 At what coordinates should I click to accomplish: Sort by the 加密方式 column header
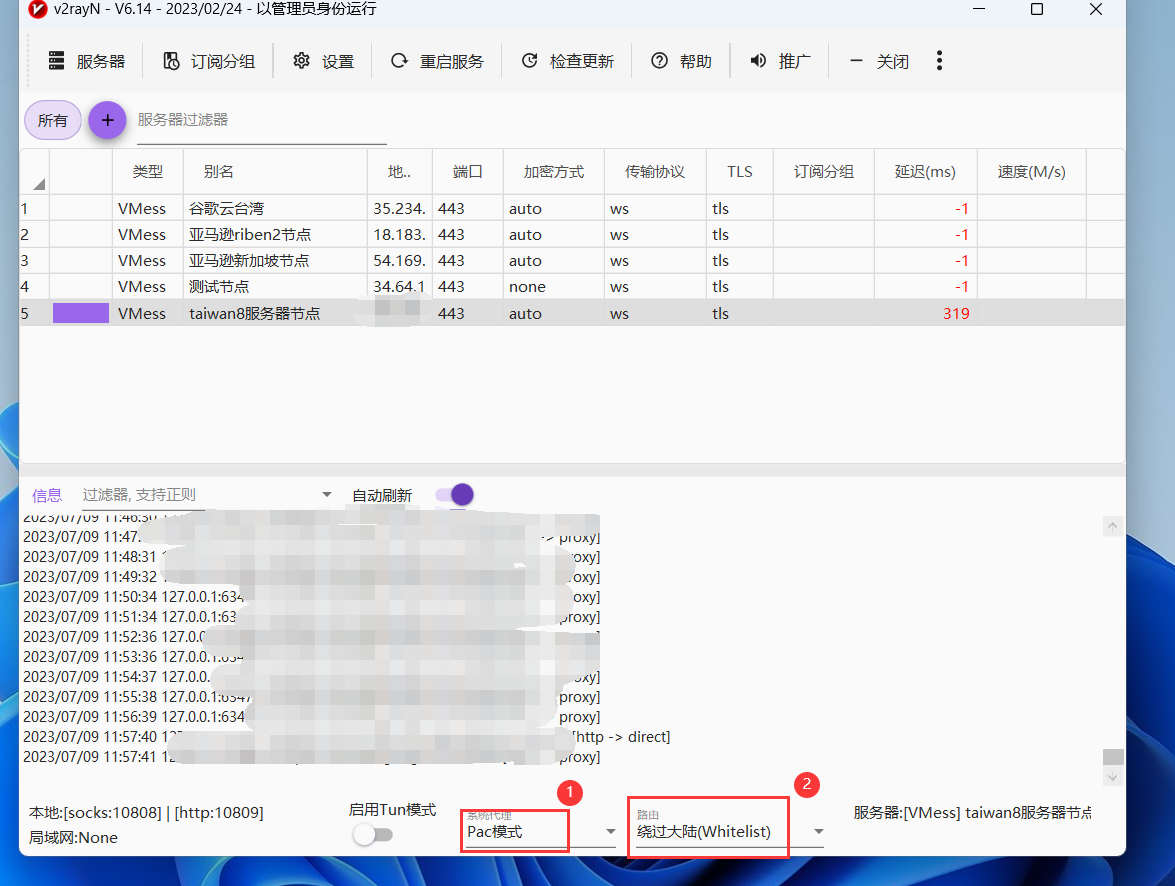[554, 172]
